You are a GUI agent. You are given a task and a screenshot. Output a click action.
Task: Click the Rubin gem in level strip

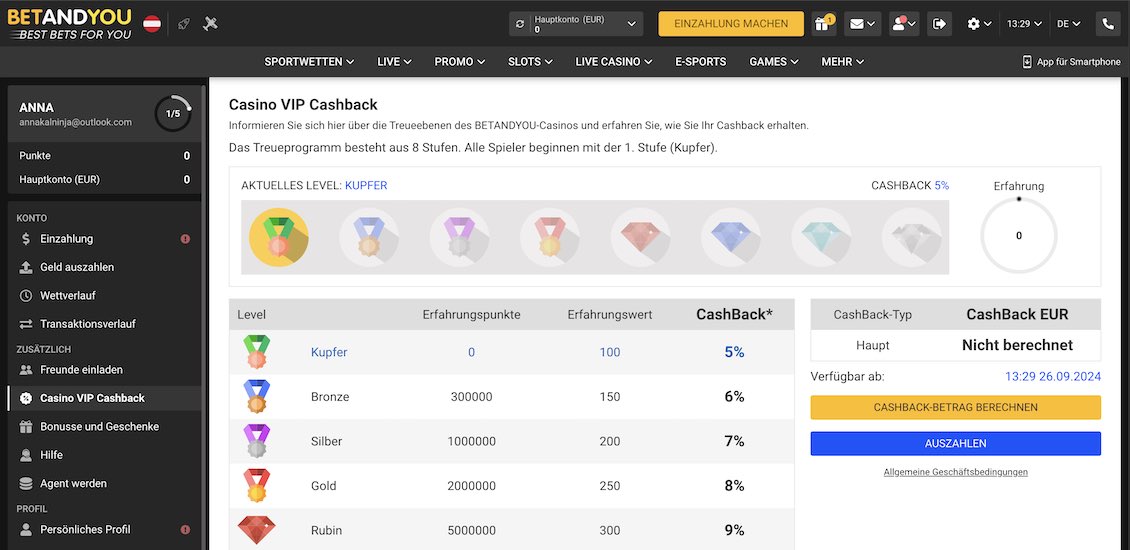coord(640,237)
